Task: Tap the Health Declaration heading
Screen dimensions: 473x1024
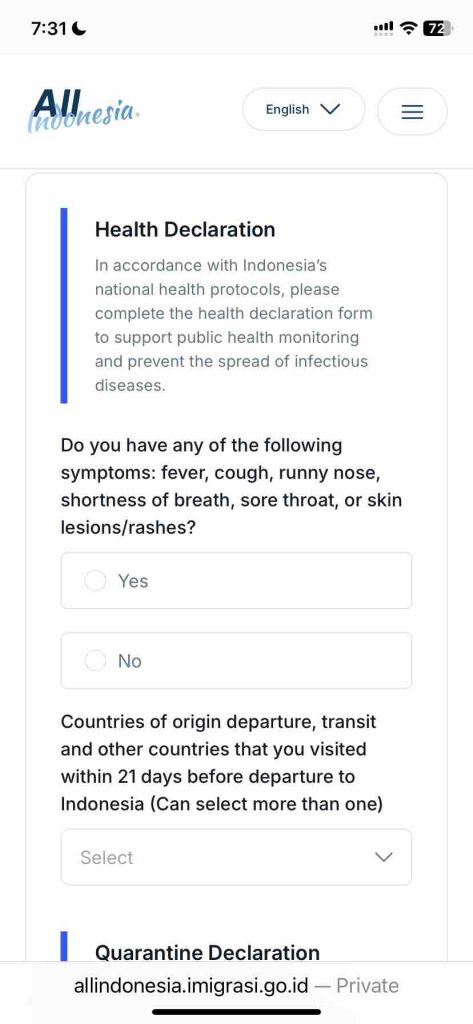Action: (x=185, y=229)
